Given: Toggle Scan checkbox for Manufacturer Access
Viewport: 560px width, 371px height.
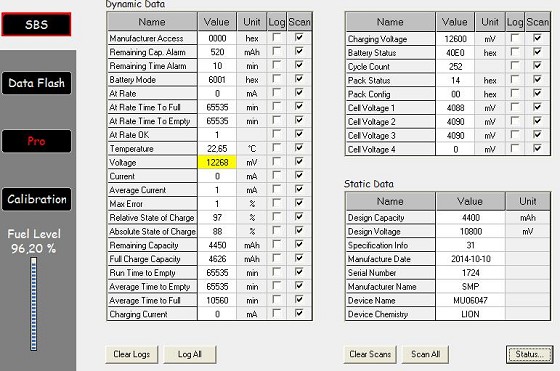Looking at the screenshot, I should [299, 37].
